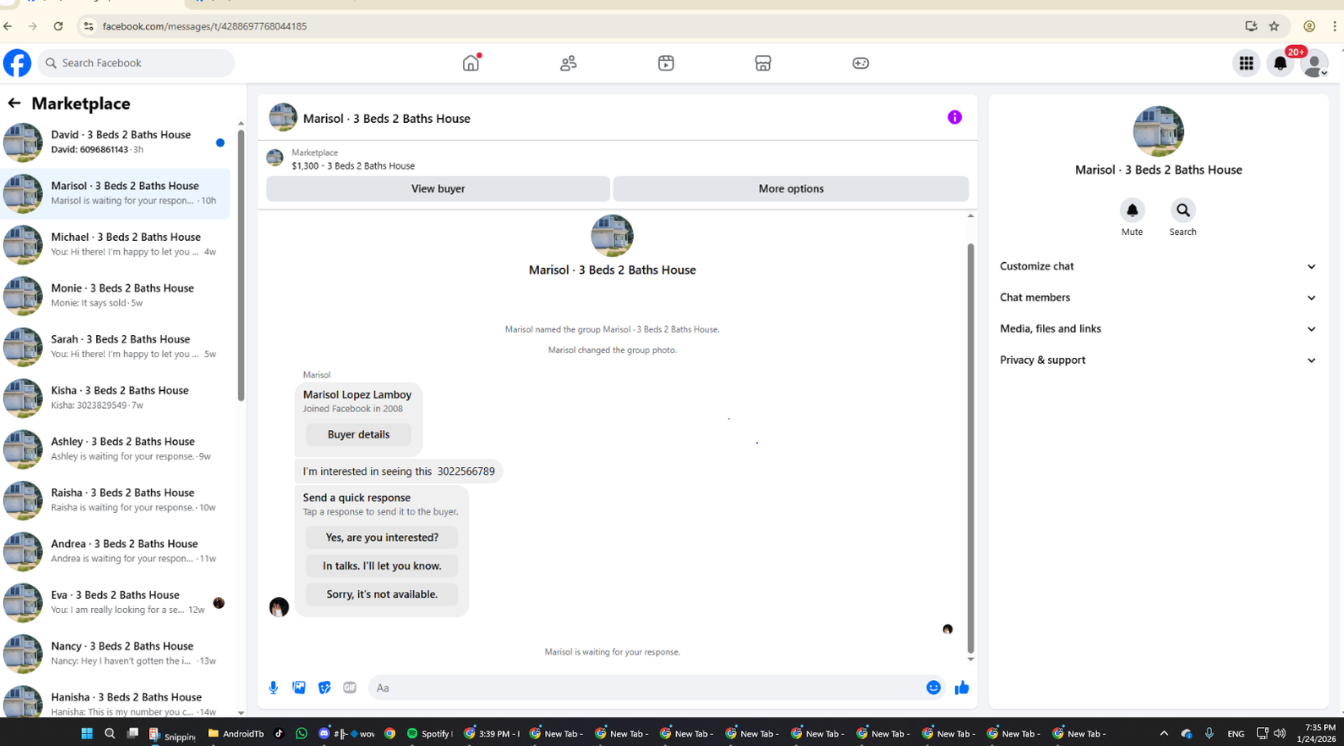Search in conversation using the magnifier icon
1344x746 pixels.
tap(1183, 210)
